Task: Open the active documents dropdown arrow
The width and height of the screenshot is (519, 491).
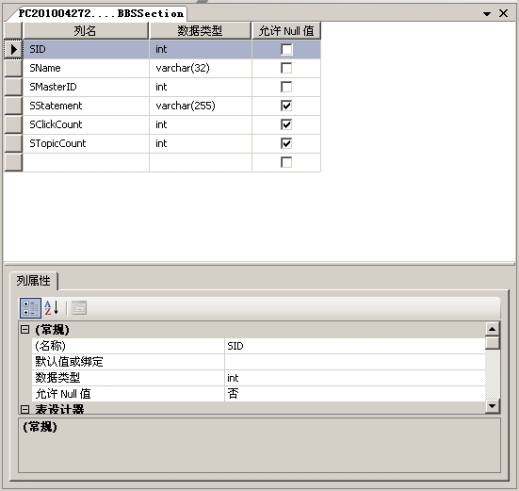Action: pos(487,14)
